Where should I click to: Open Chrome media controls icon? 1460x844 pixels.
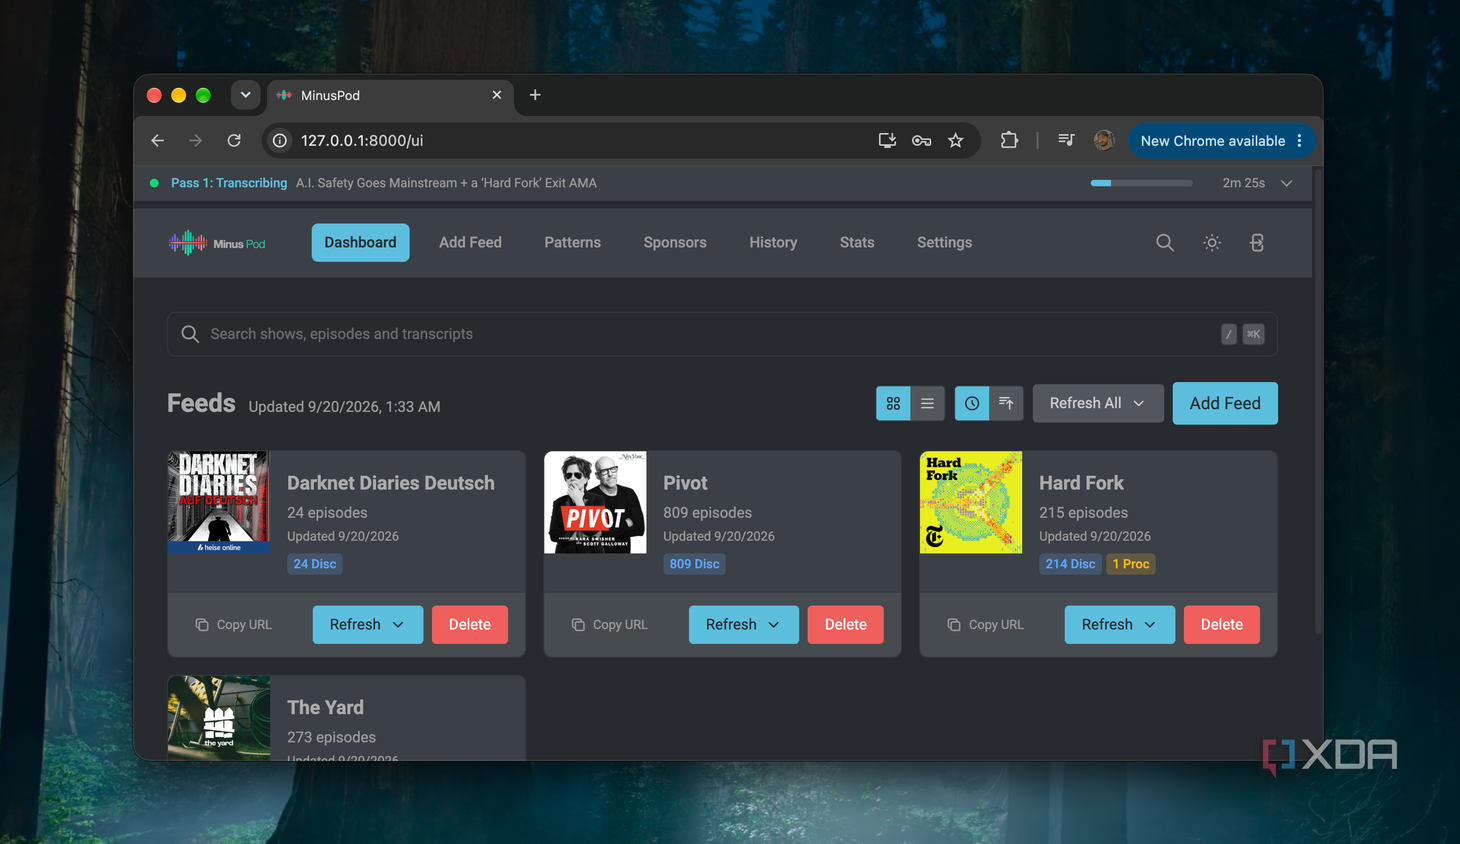coord(1066,141)
